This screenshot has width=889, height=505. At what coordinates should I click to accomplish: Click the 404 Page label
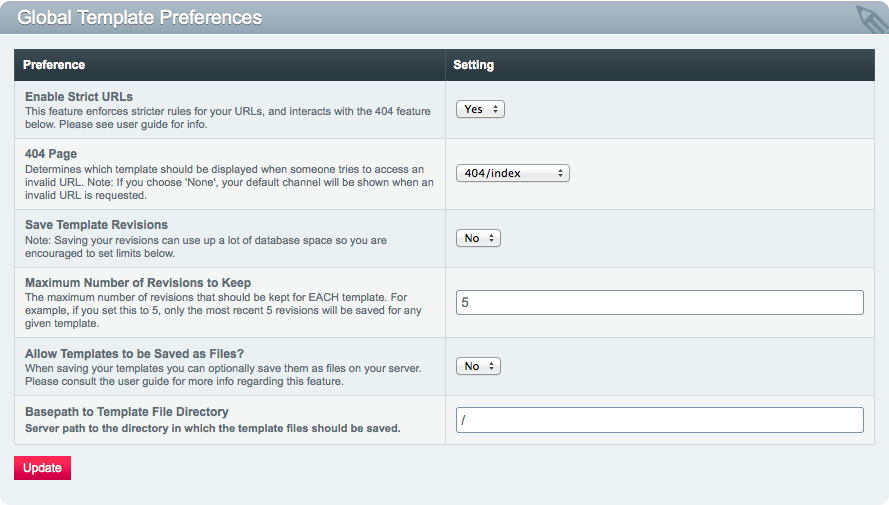pos(51,154)
